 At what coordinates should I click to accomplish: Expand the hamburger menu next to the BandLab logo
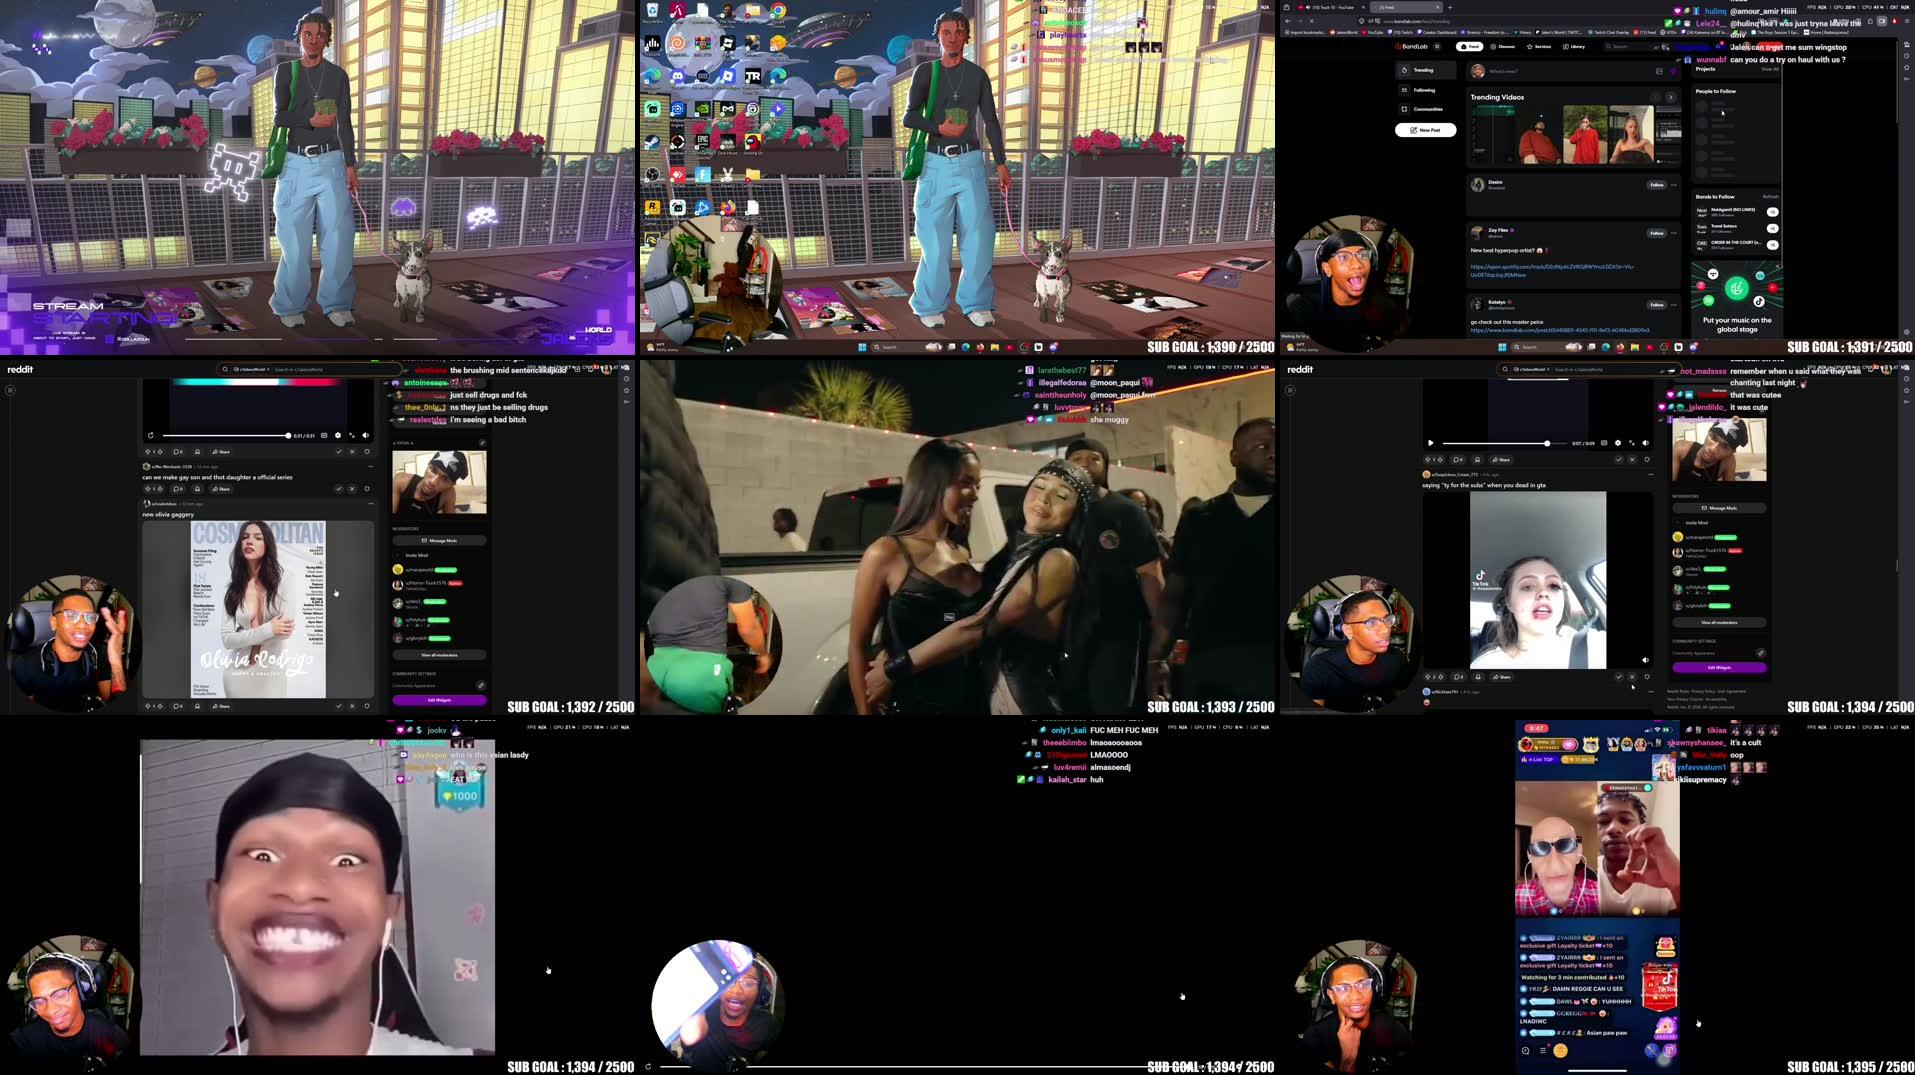coord(1437,46)
